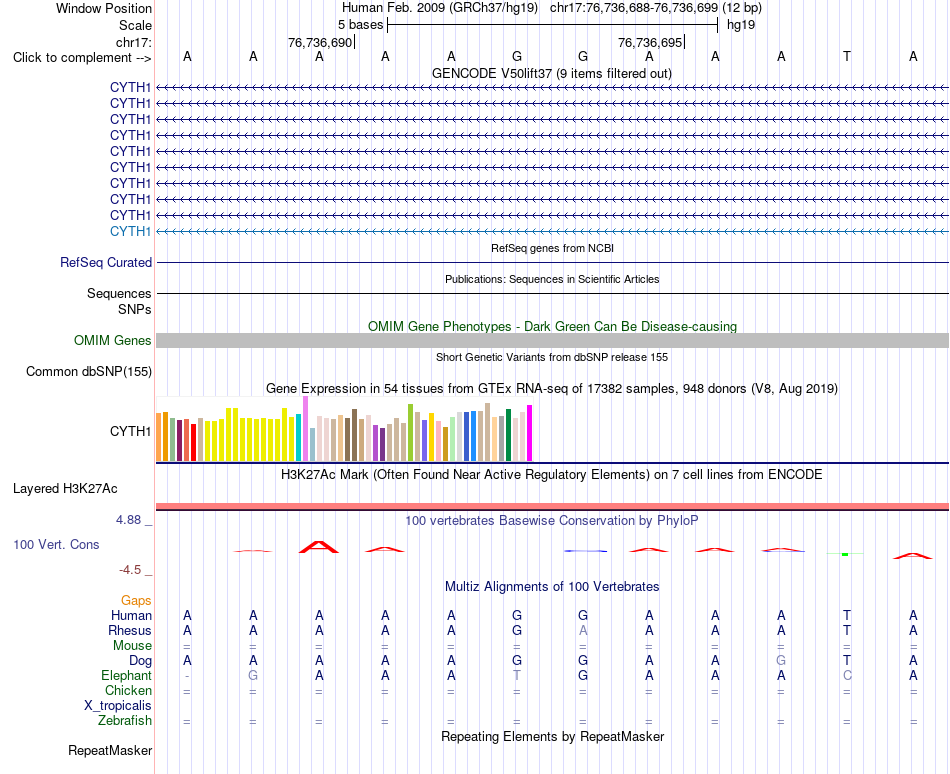Open 'Publications: Sequences in Scientific Articles' title

pyautogui.click(x=552, y=279)
